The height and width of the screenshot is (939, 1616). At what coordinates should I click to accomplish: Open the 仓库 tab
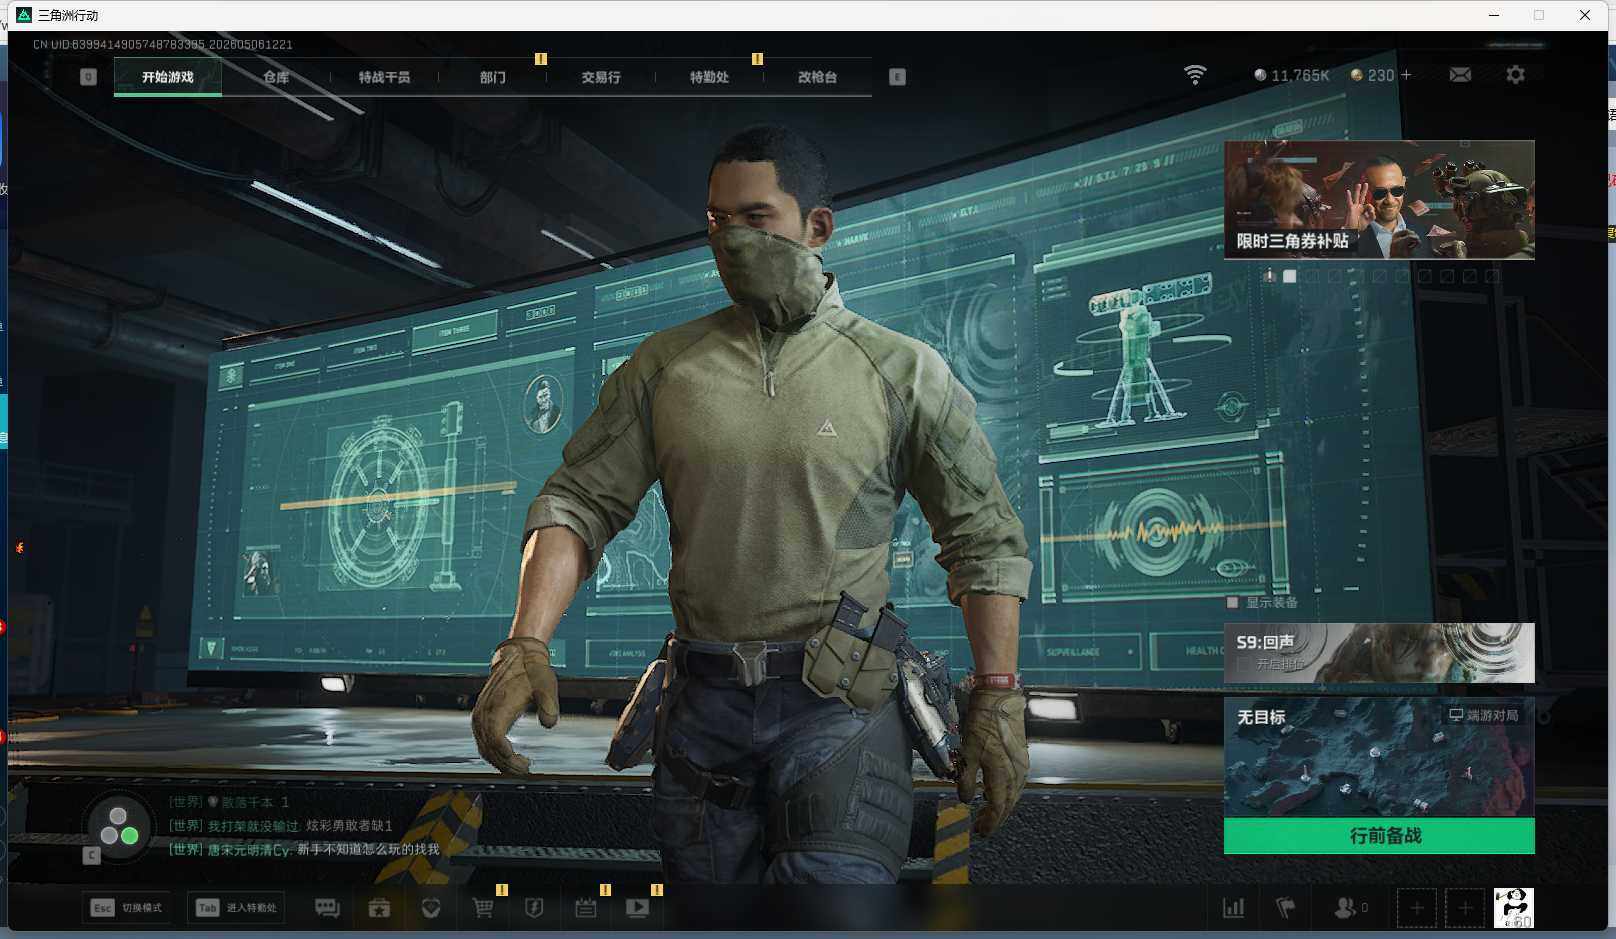pyautogui.click(x=276, y=77)
